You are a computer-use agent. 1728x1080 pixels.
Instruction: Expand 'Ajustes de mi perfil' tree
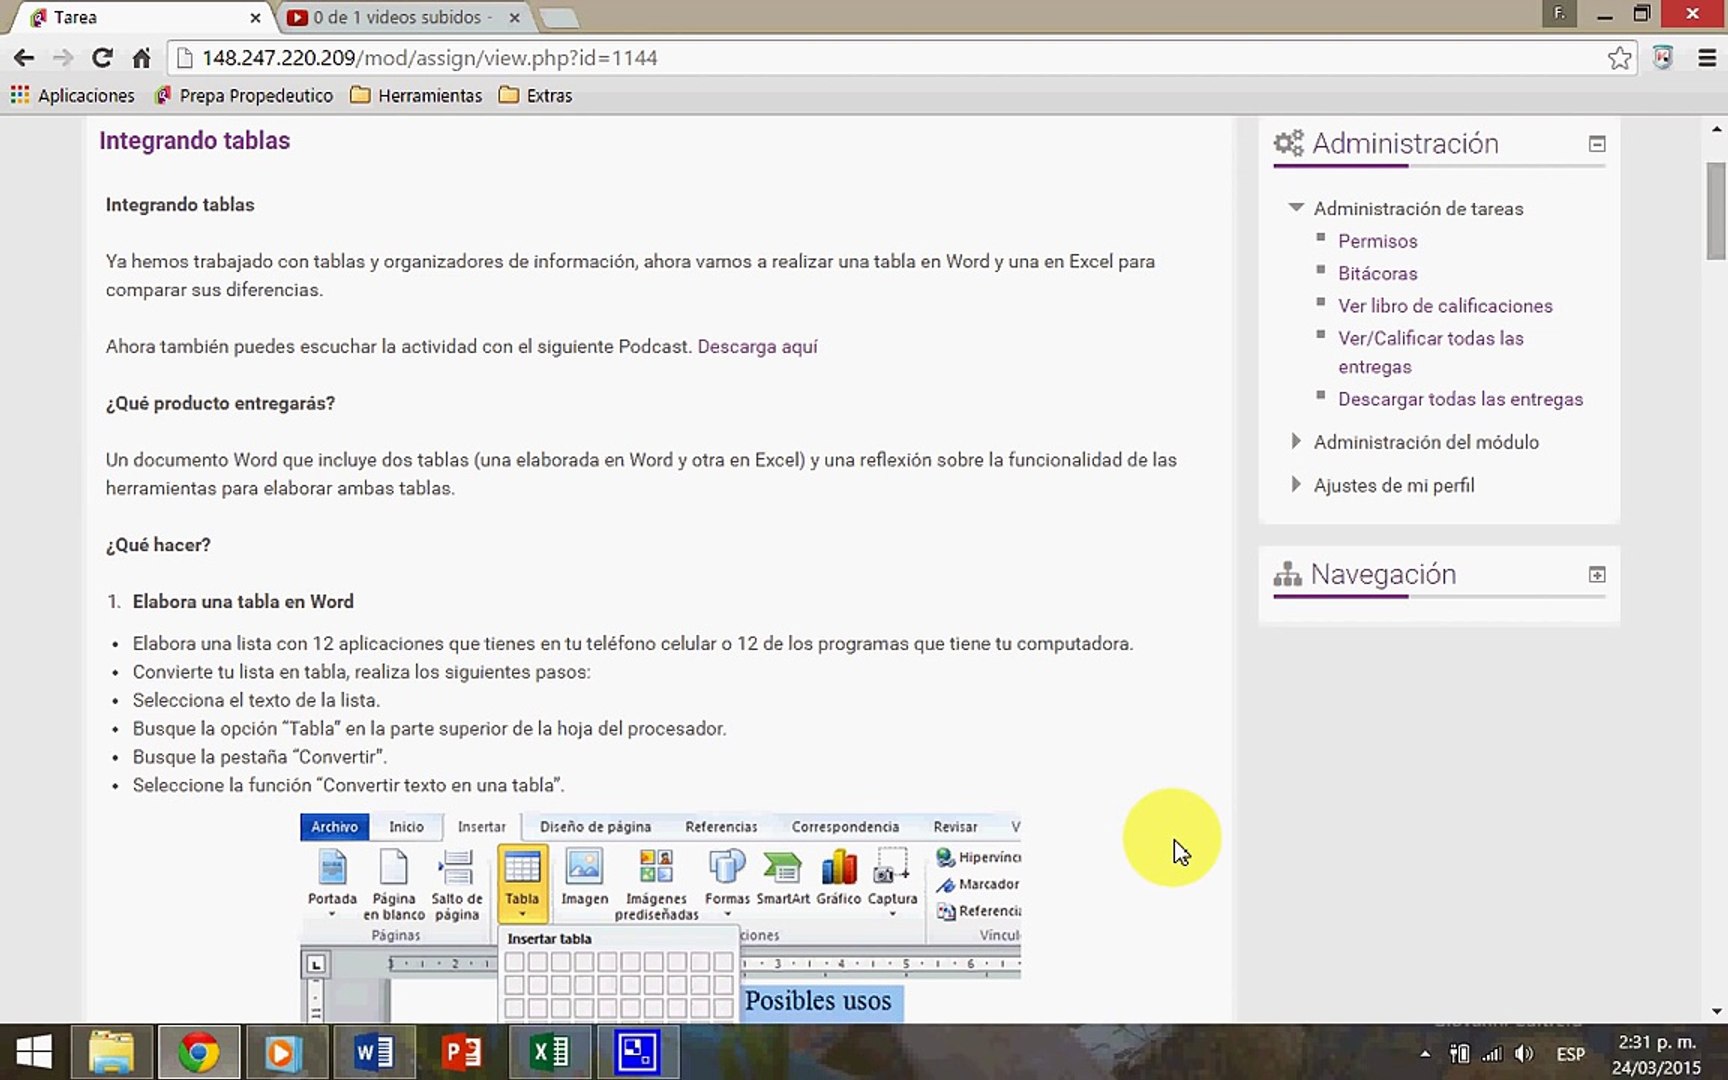click(1296, 484)
